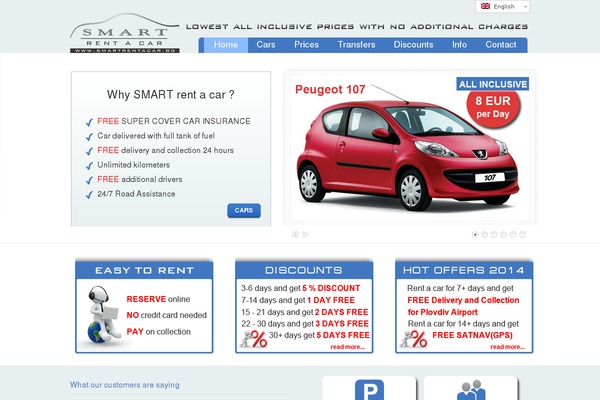The image size is (600, 400).
Task: Open the Contact menu item
Action: point(501,45)
